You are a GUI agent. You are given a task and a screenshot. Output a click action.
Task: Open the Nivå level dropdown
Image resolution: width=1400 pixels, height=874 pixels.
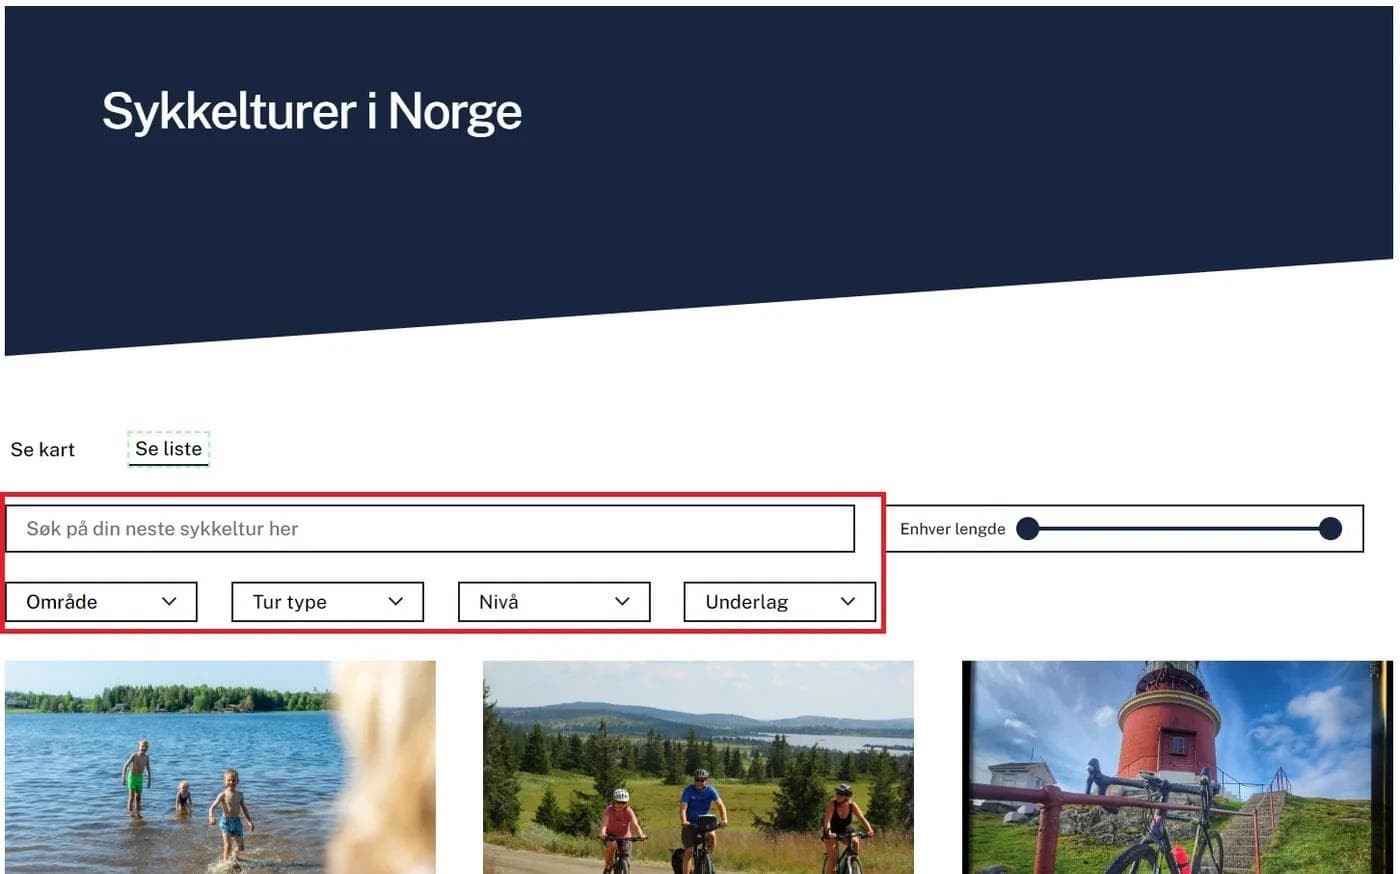point(553,602)
